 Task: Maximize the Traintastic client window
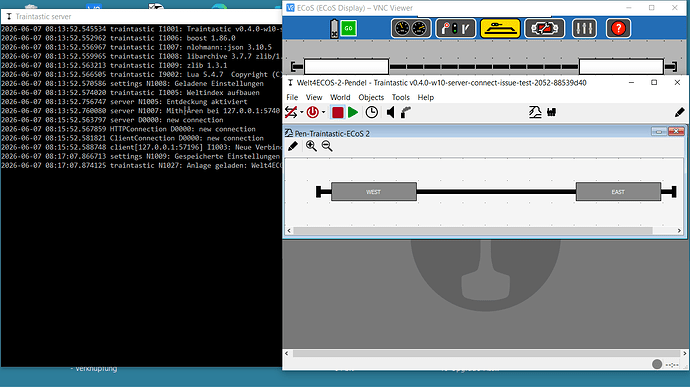(654, 83)
